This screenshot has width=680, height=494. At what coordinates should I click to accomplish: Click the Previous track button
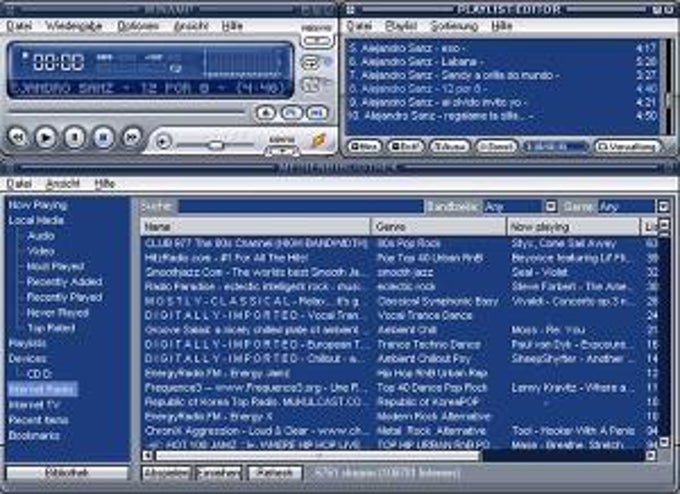click(18, 137)
